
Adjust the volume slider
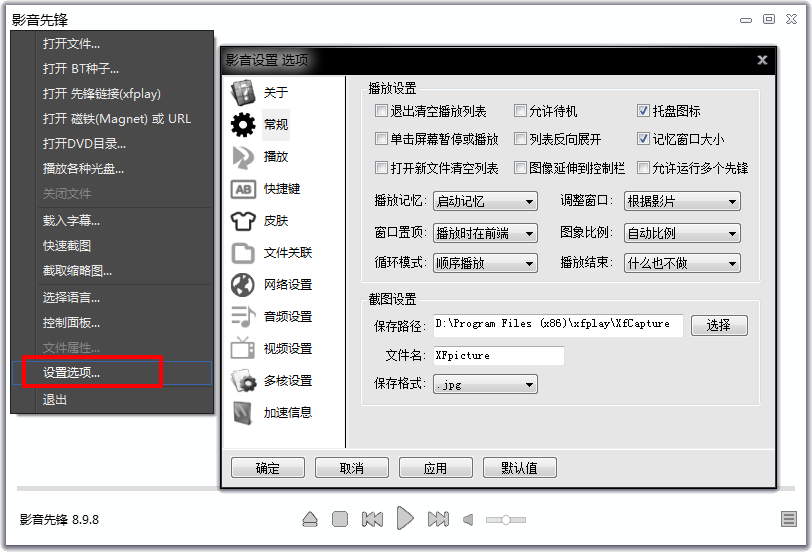(506, 519)
